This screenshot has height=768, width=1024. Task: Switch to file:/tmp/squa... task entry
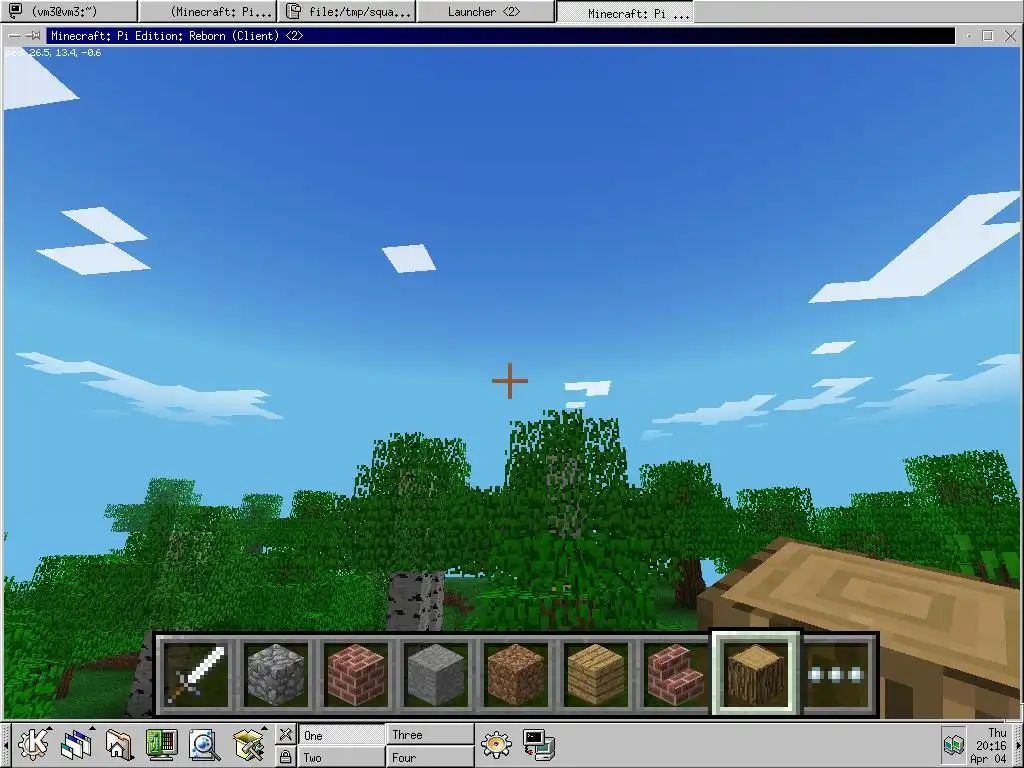tap(347, 11)
